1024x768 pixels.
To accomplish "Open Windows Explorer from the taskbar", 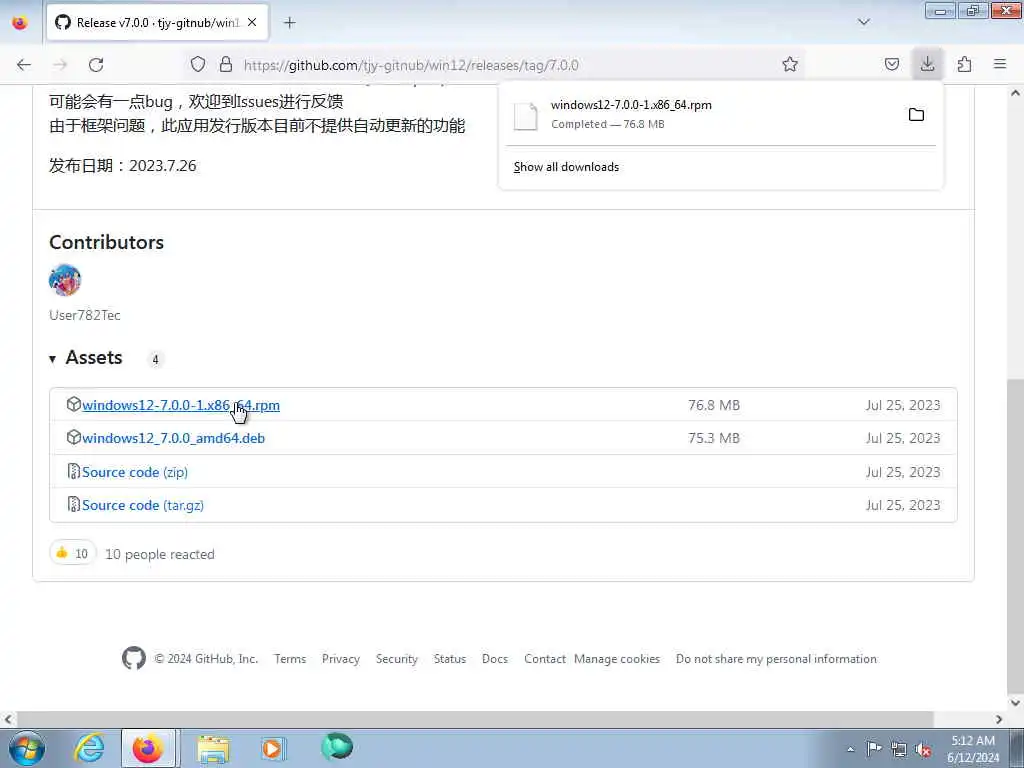I will tap(213, 748).
